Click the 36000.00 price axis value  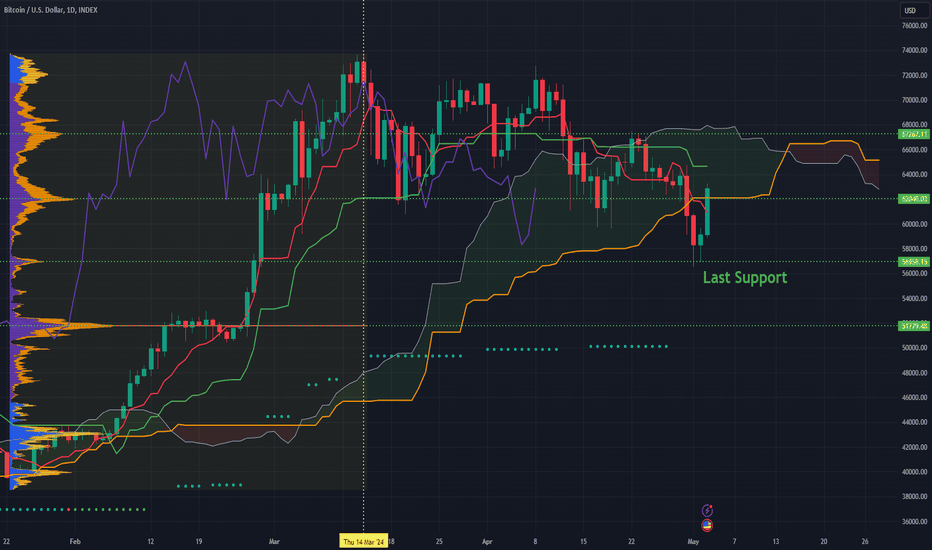point(914,521)
